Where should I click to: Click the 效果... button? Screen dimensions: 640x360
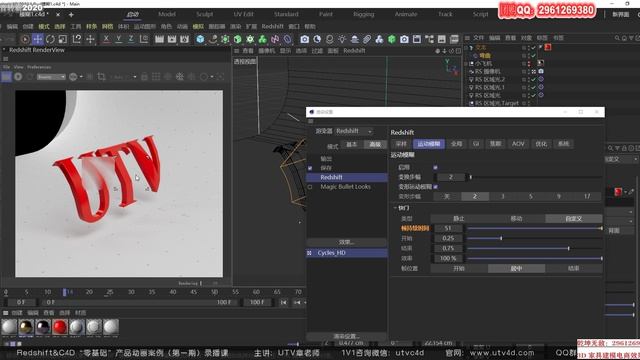click(347, 242)
